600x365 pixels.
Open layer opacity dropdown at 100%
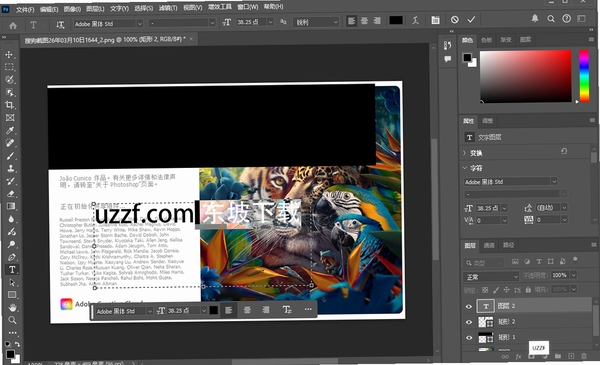pos(573,275)
